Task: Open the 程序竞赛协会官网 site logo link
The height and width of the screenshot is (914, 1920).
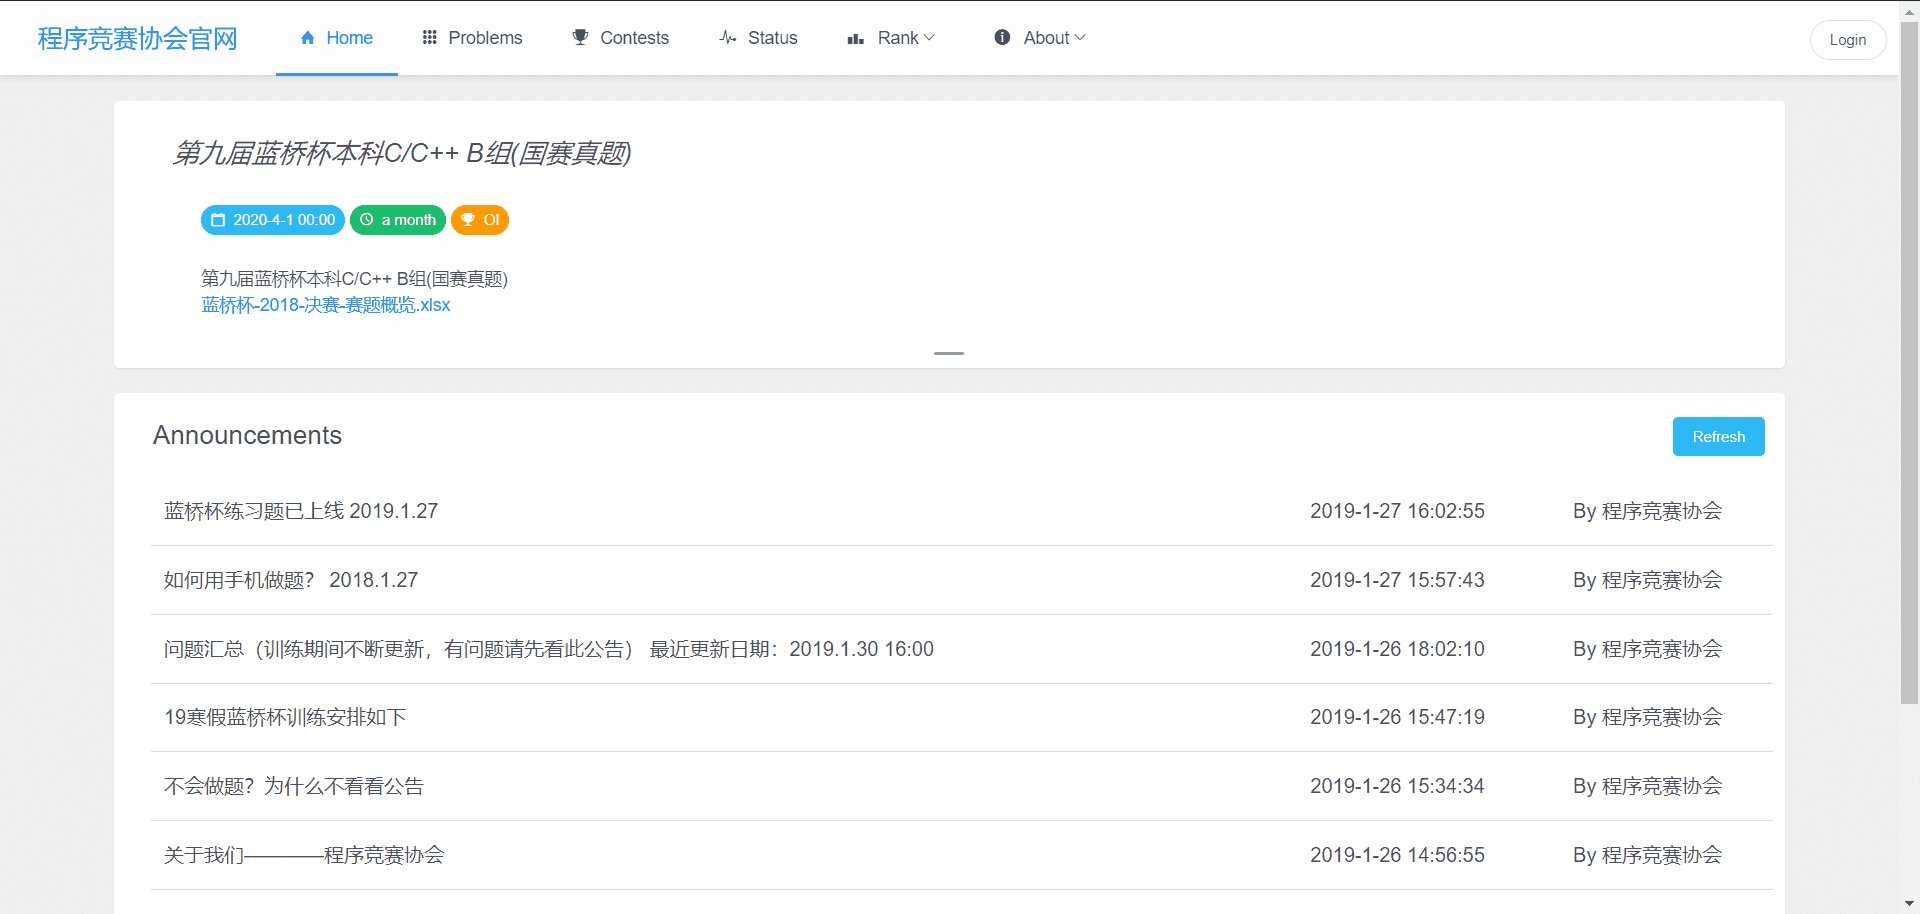Action: click(138, 39)
